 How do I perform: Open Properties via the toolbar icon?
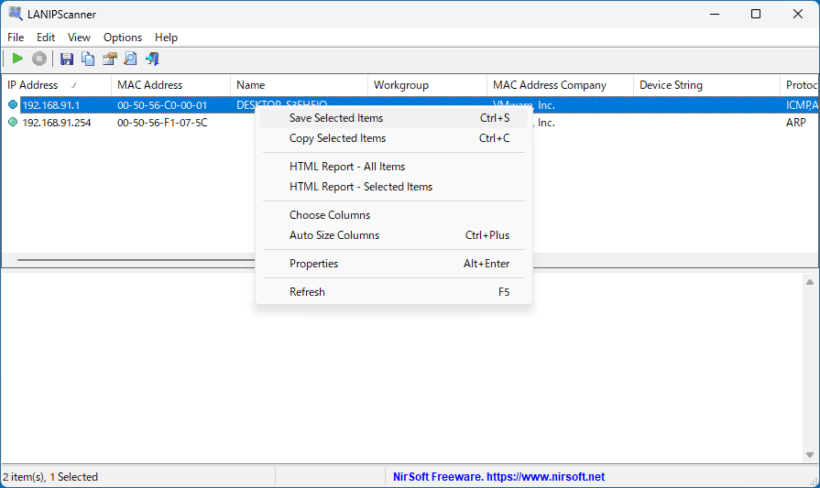coord(109,59)
